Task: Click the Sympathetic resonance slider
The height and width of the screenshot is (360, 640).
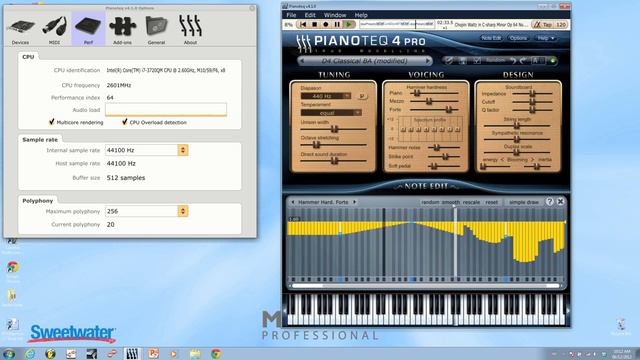Action: (517, 139)
